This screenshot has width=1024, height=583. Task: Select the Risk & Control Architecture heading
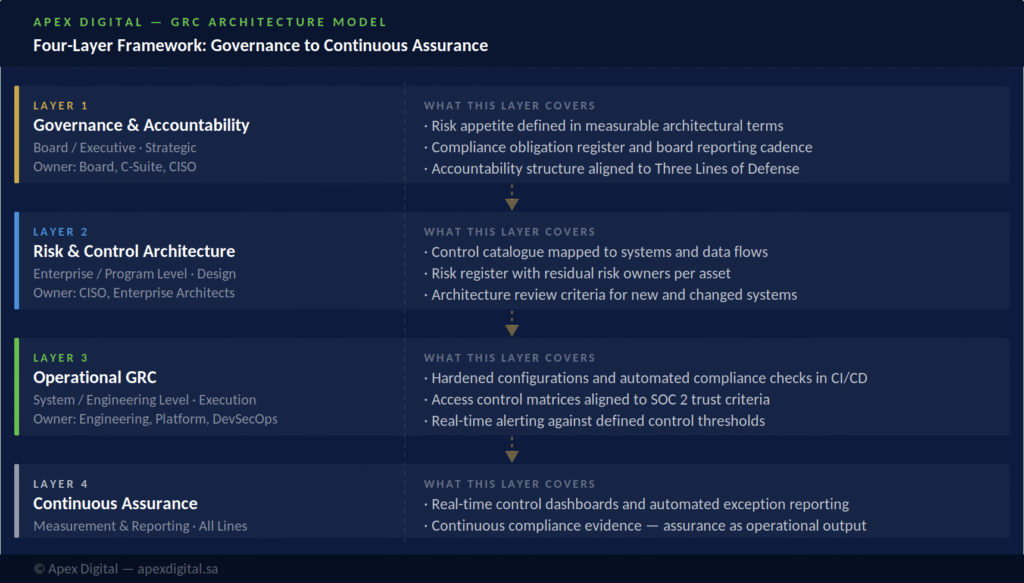134,251
